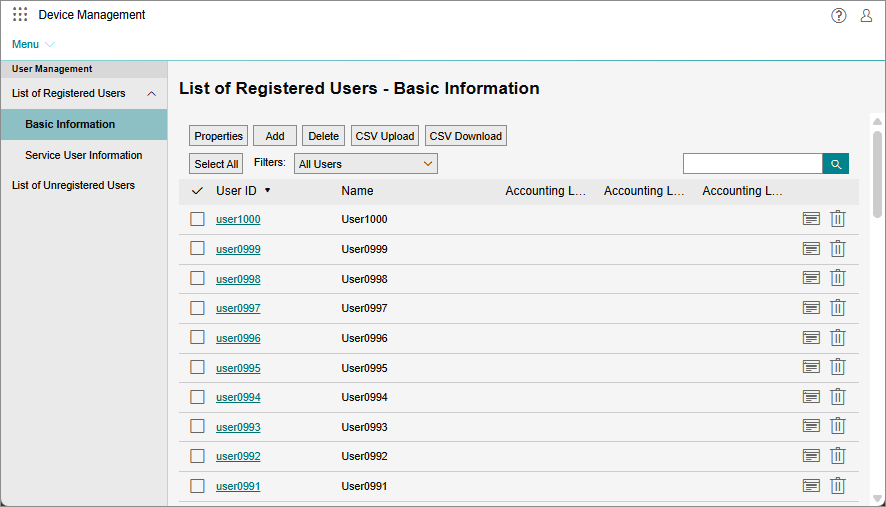This screenshot has width=886, height=507.
Task: Collapse List of Registered Users section
Action: click(x=151, y=93)
